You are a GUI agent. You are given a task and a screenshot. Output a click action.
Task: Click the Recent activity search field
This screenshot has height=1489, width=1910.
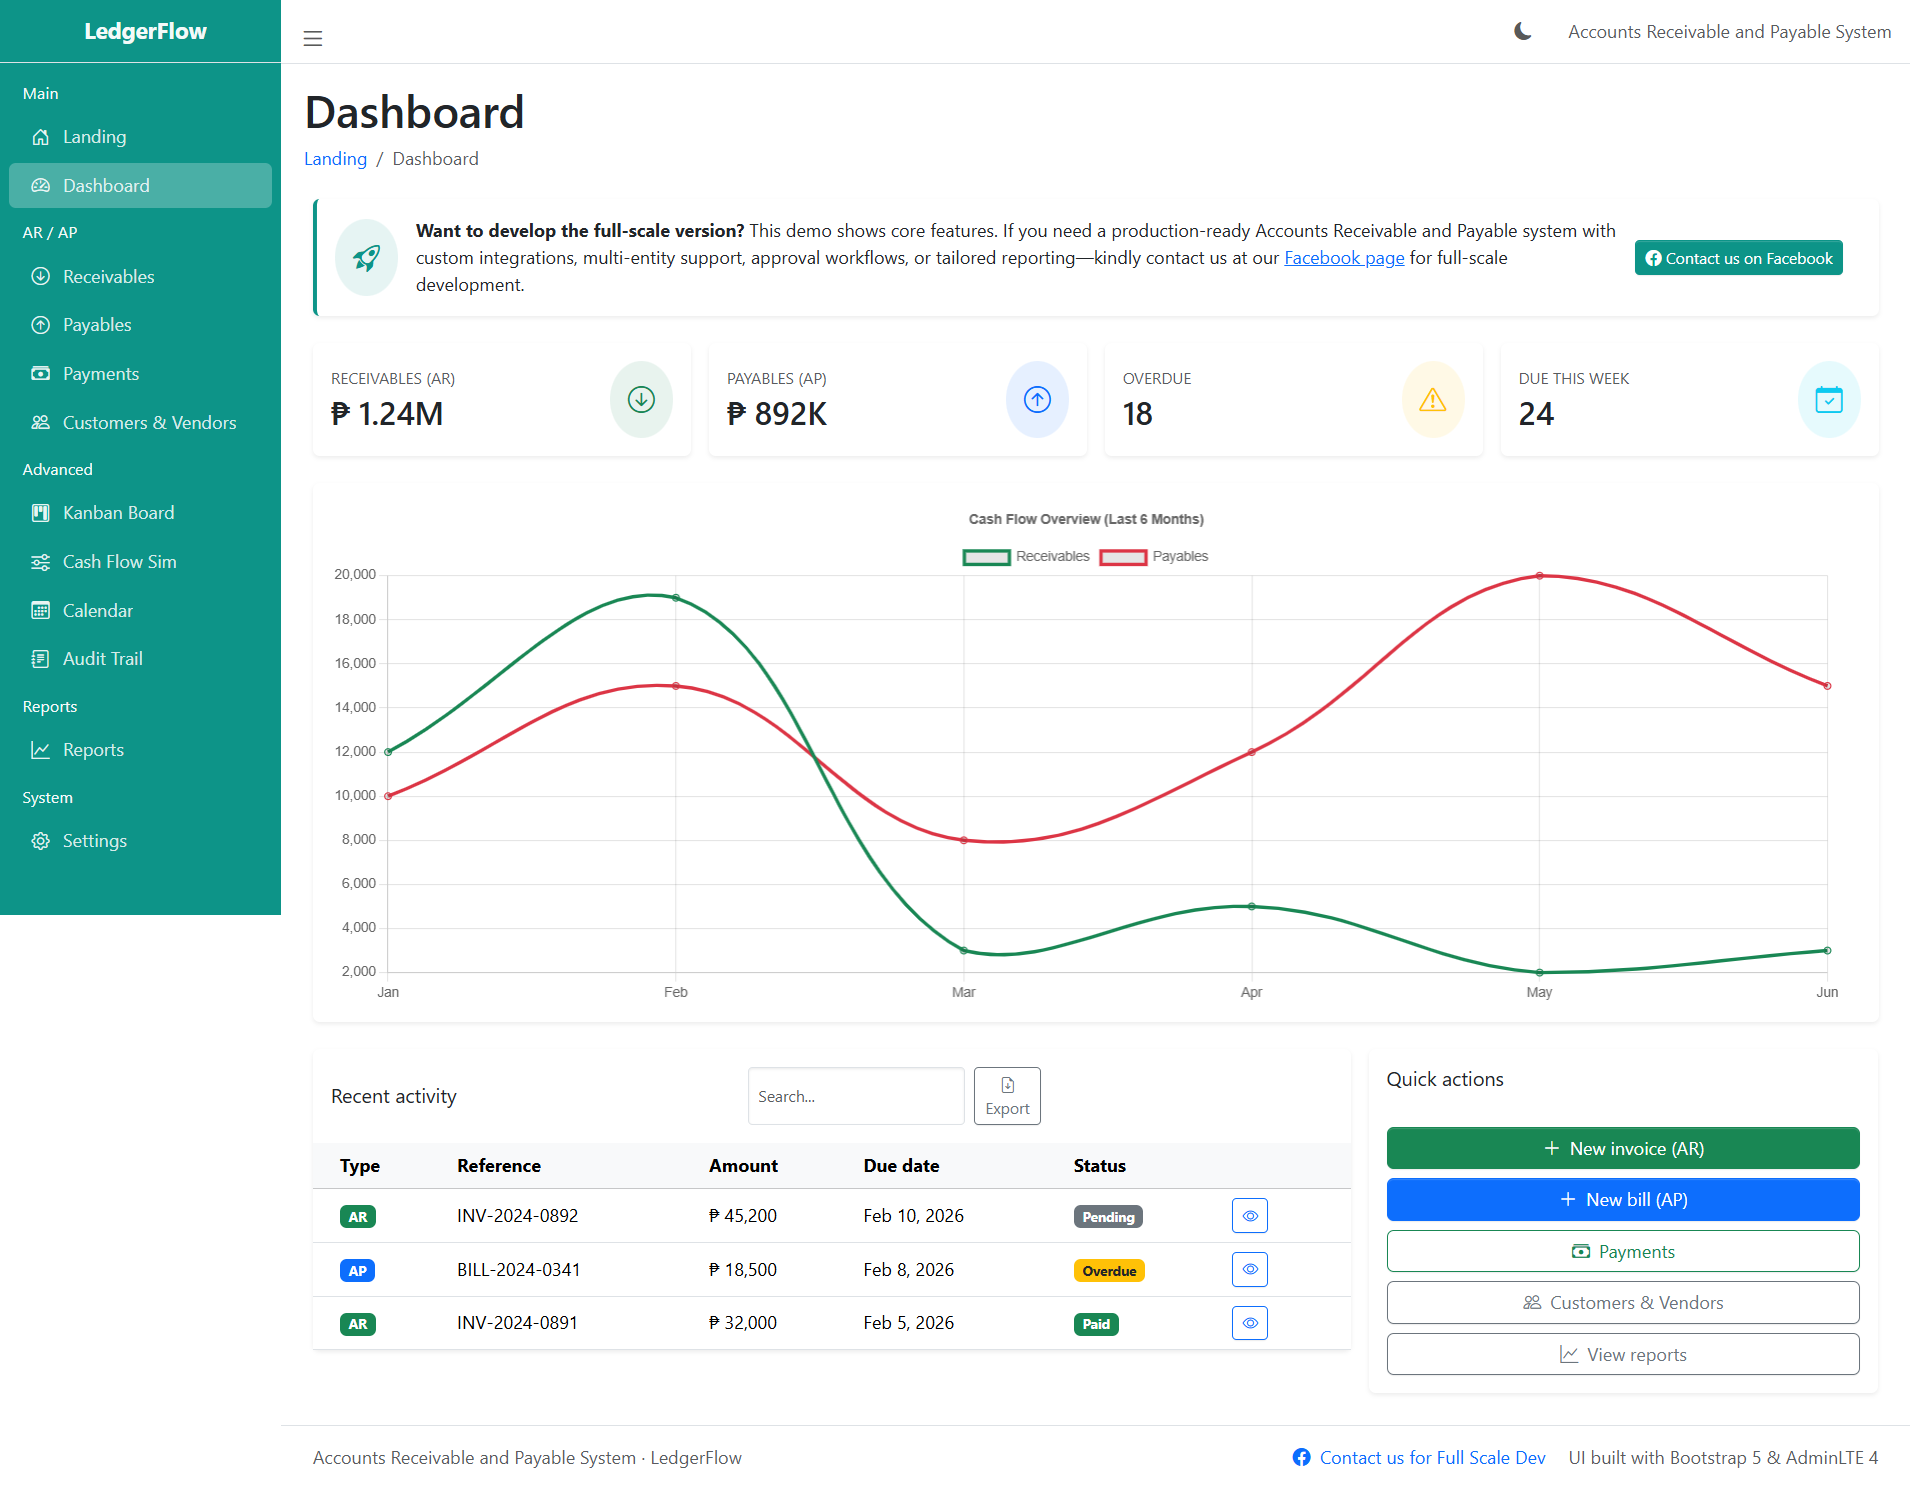pyautogui.click(x=855, y=1095)
